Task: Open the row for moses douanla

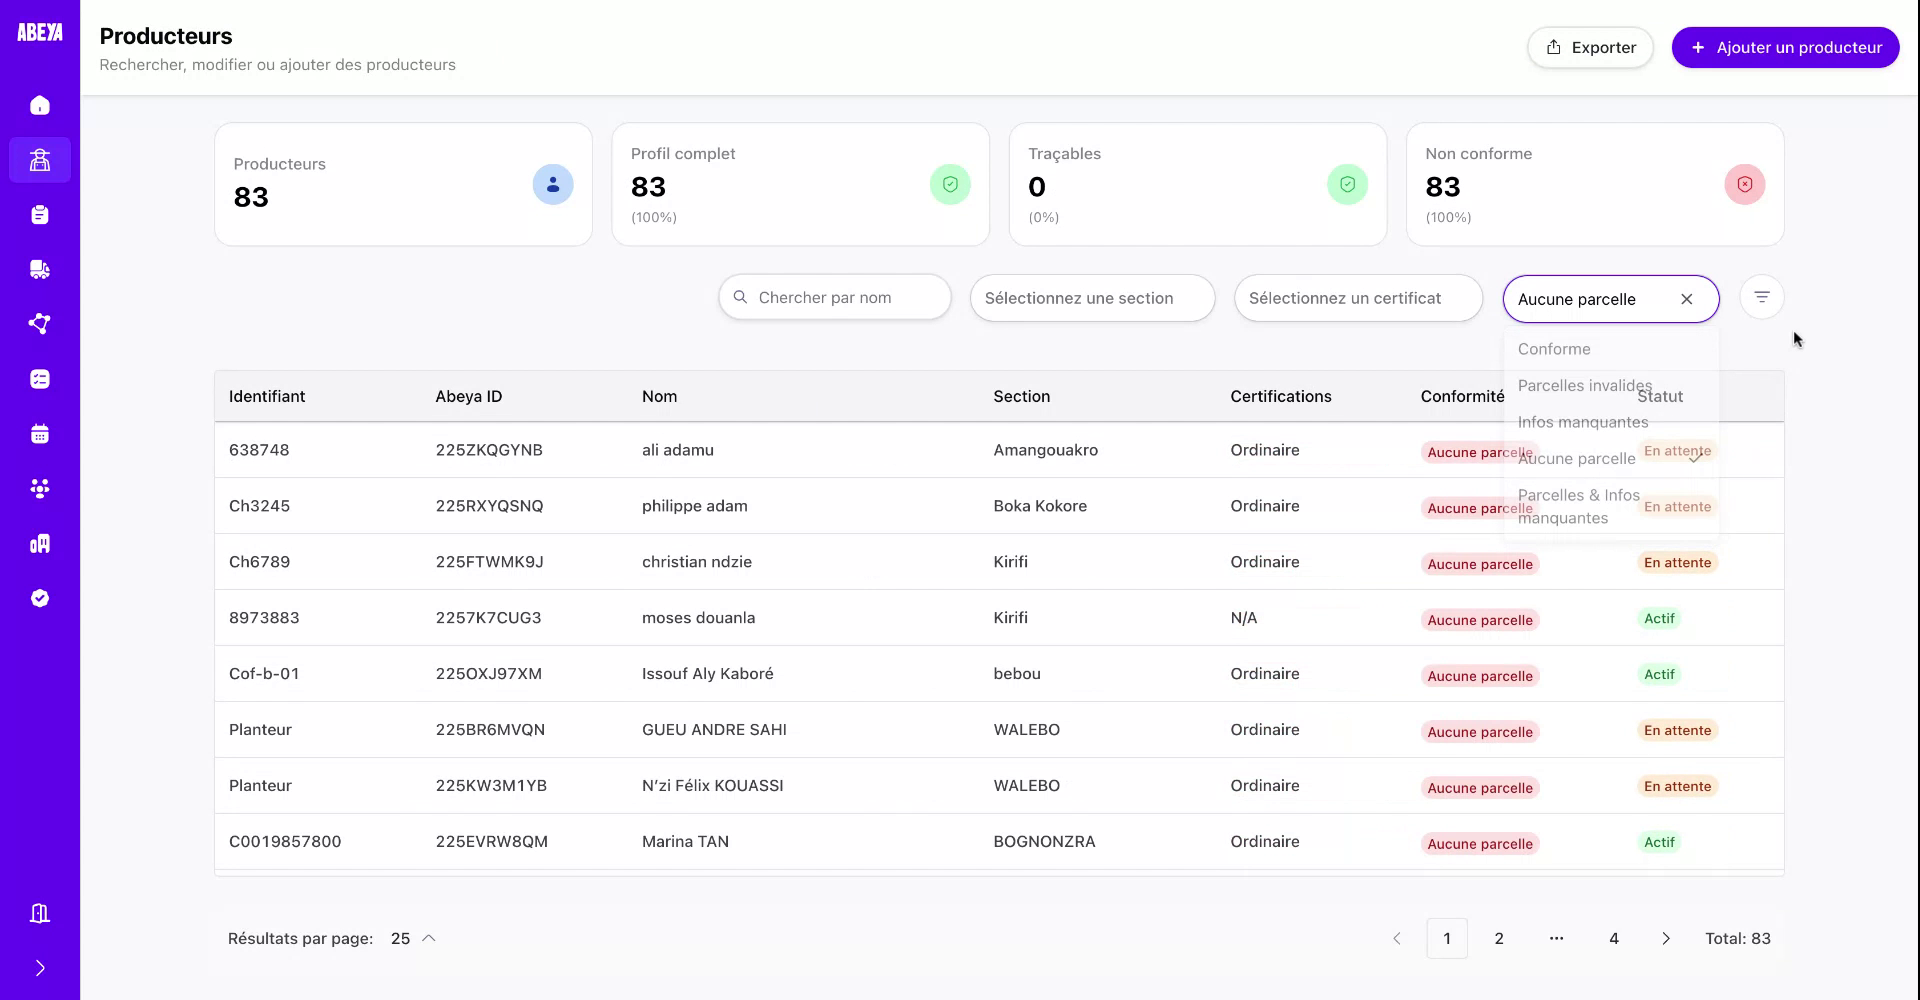Action: click(x=999, y=618)
